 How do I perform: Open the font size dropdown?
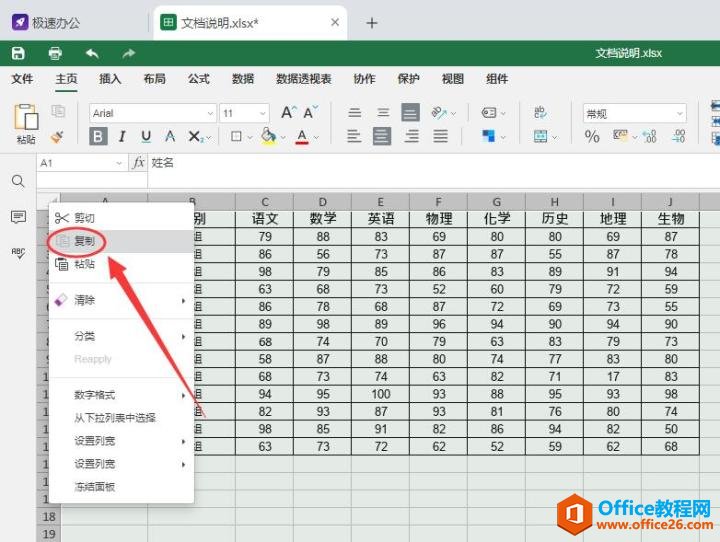pos(244,113)
